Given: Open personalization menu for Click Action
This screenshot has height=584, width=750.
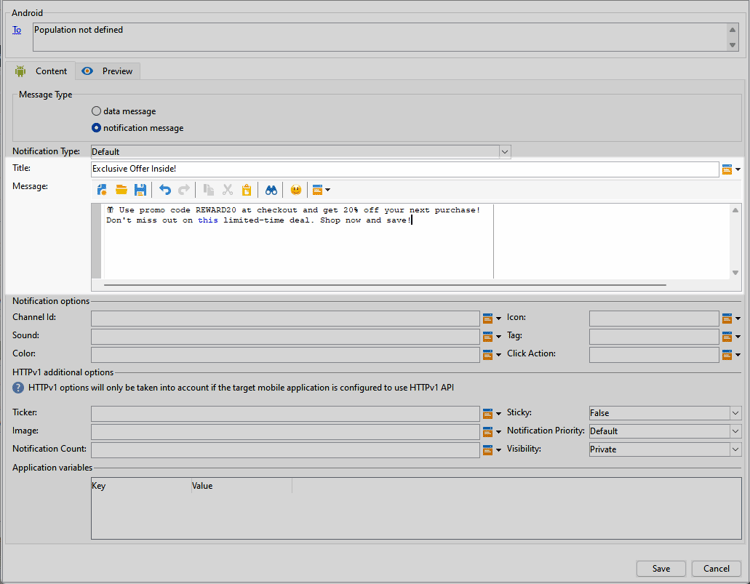Looking at the screenshot, I should (x=731, y=354).
